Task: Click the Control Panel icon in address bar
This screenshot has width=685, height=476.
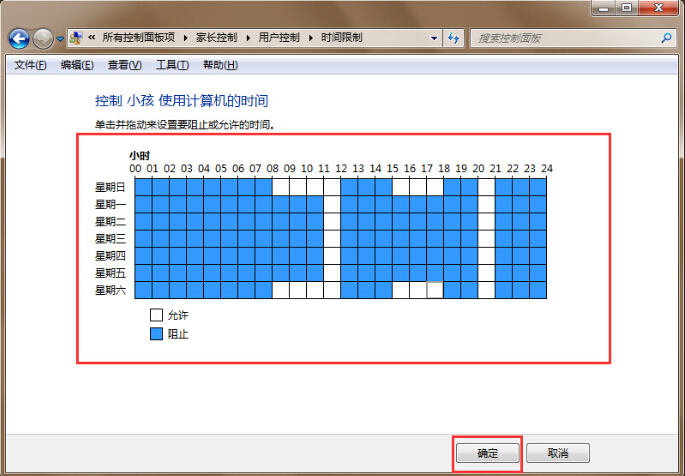Action: point(76,37)
